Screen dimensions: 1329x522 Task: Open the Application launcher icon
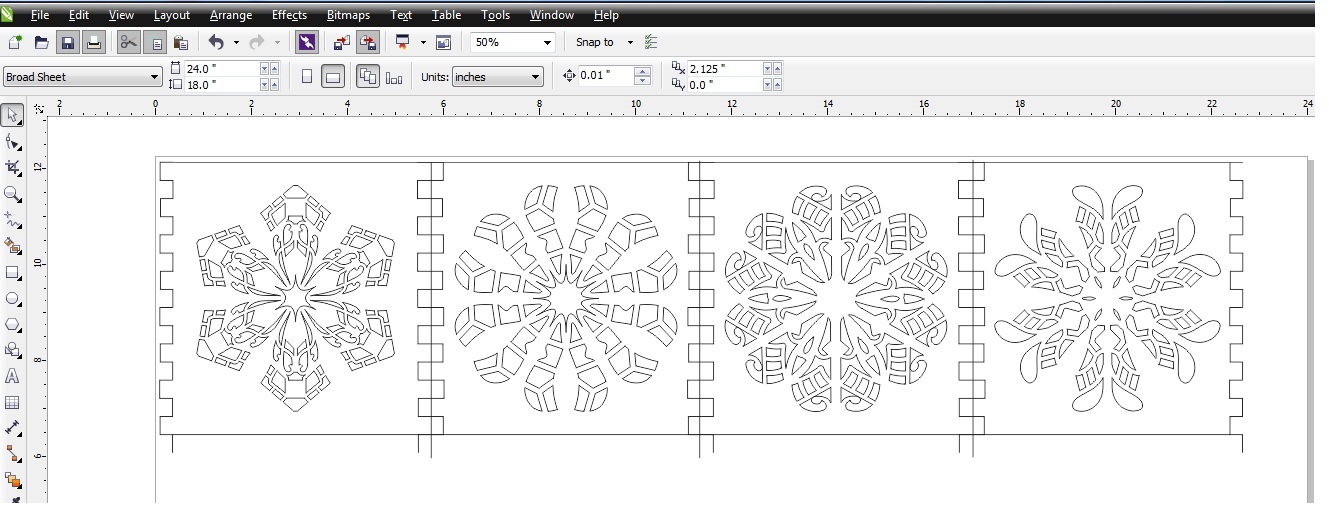pyautogui.click(x=403, y=42)
